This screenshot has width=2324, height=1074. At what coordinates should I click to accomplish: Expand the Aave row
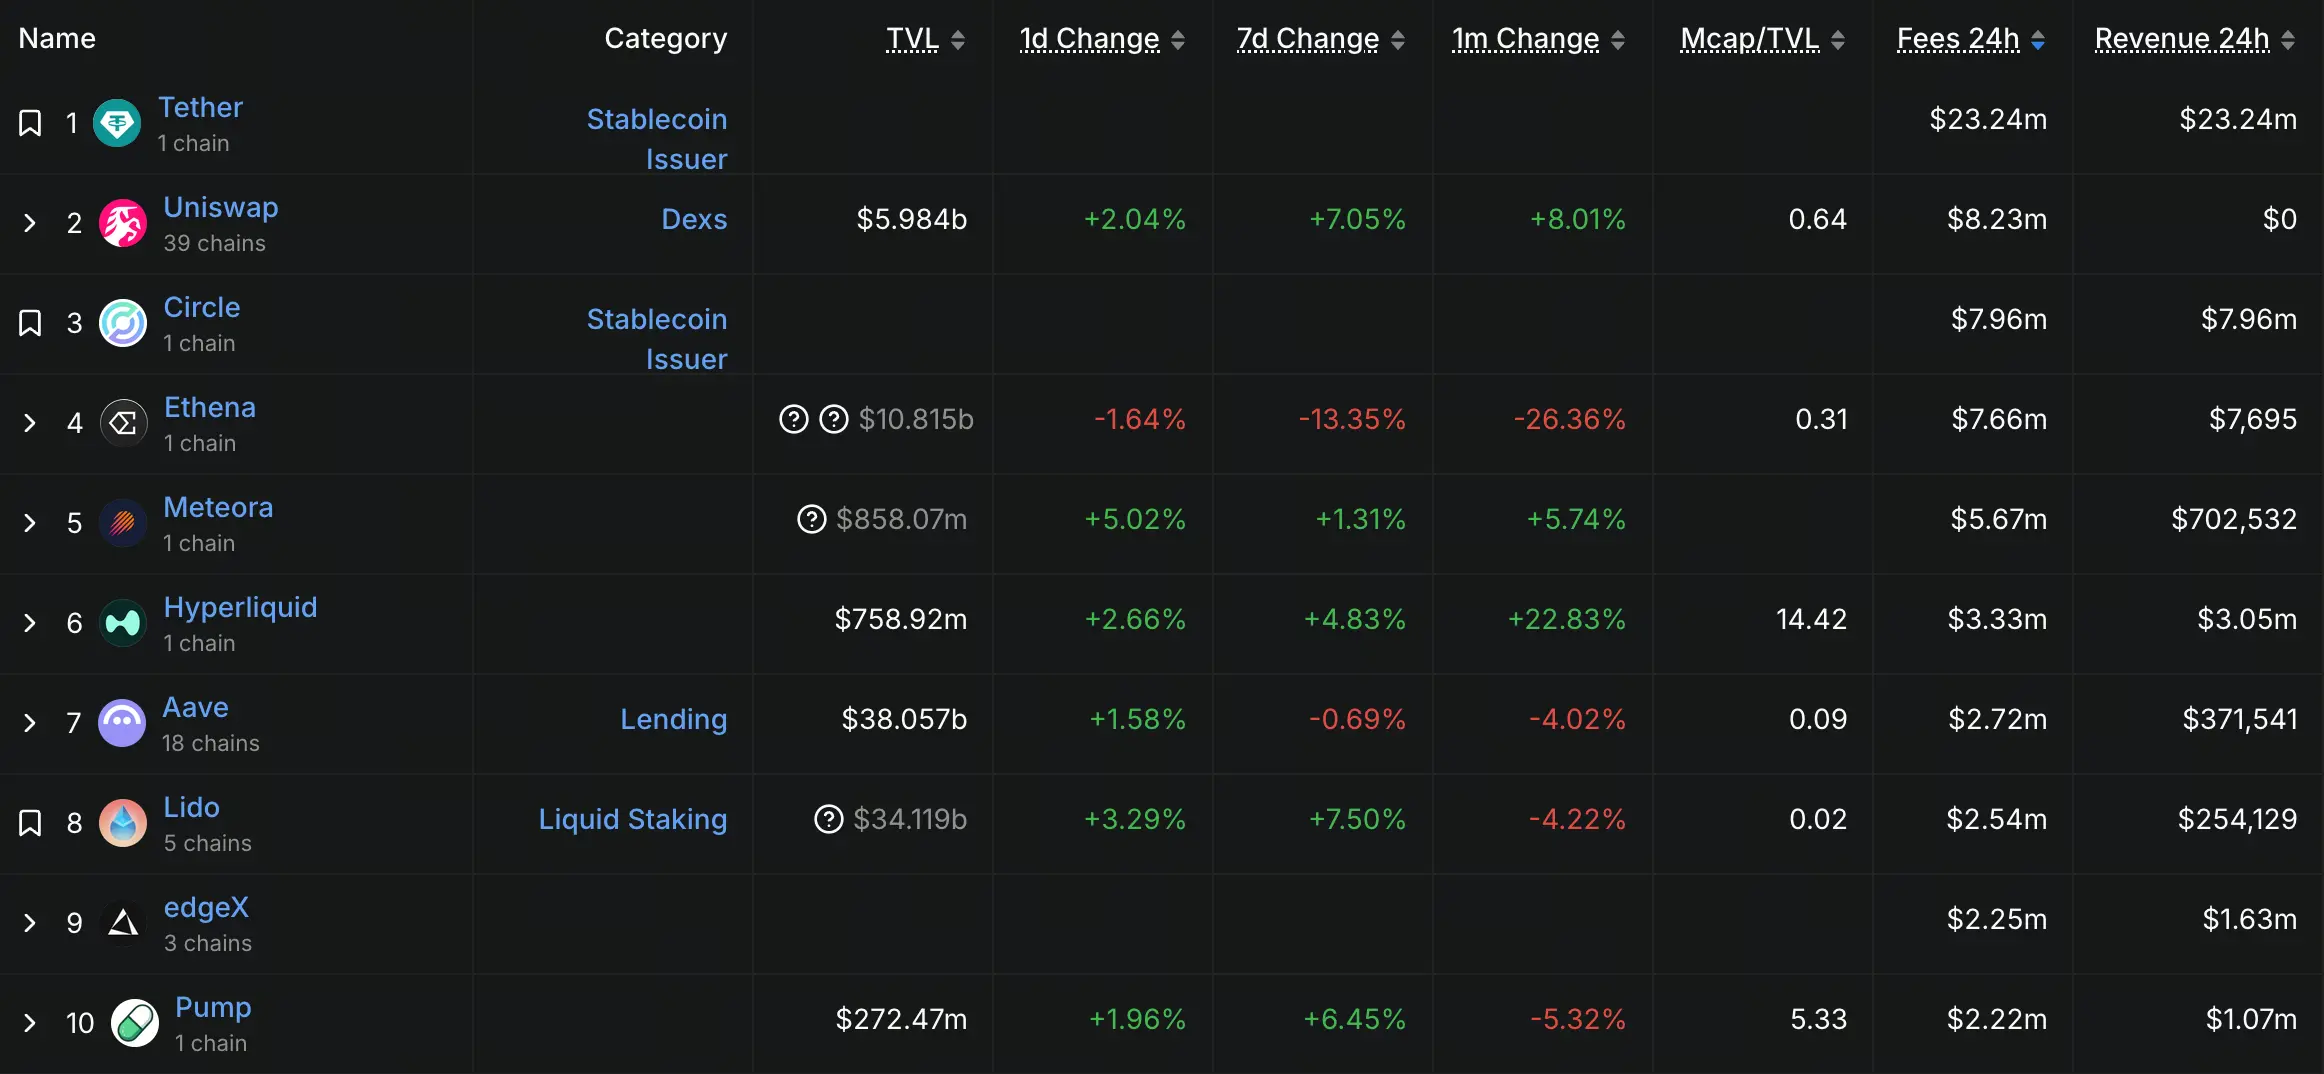click(x=30, y=723)
